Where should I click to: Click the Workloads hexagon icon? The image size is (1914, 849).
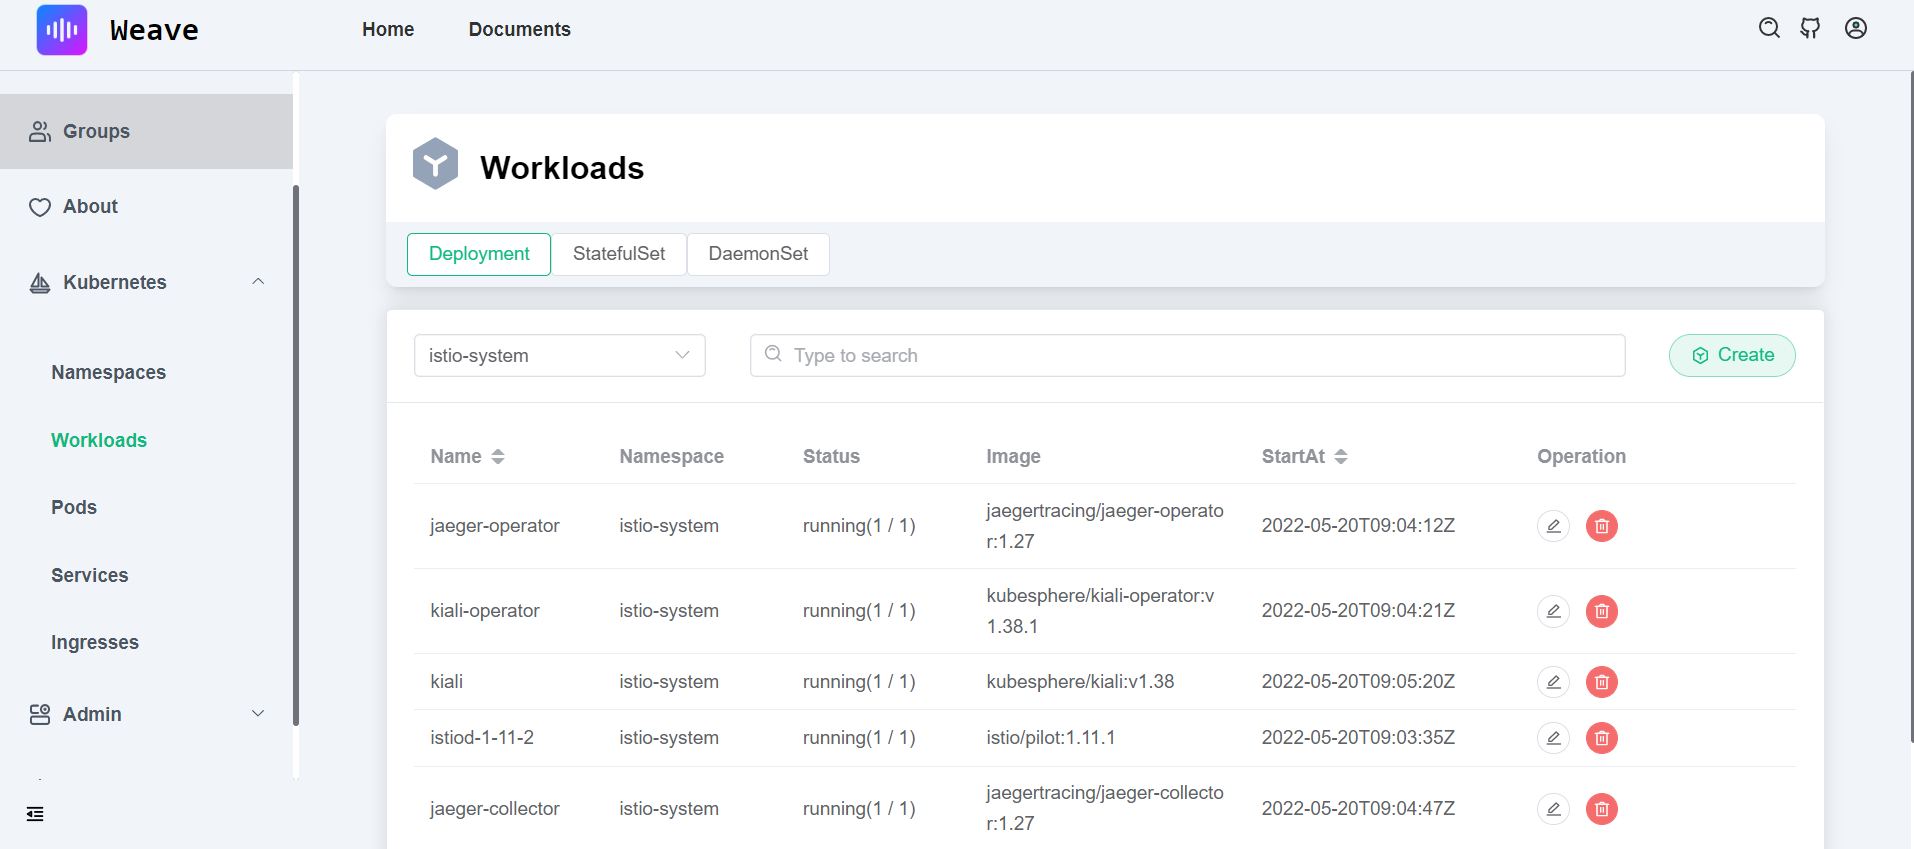coord(435,164)
